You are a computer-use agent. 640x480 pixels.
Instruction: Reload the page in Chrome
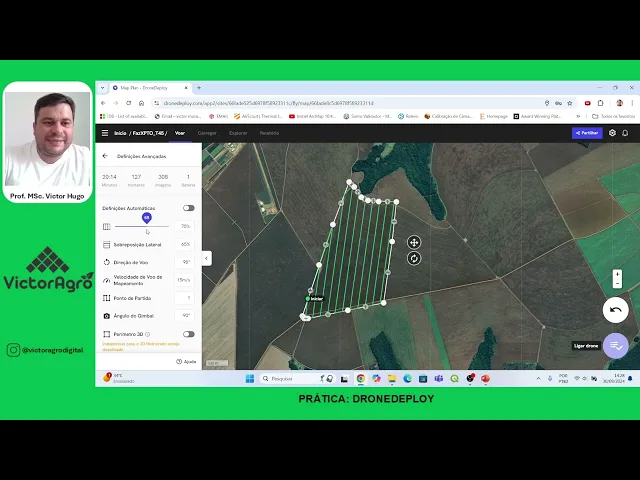coord(129,103)
